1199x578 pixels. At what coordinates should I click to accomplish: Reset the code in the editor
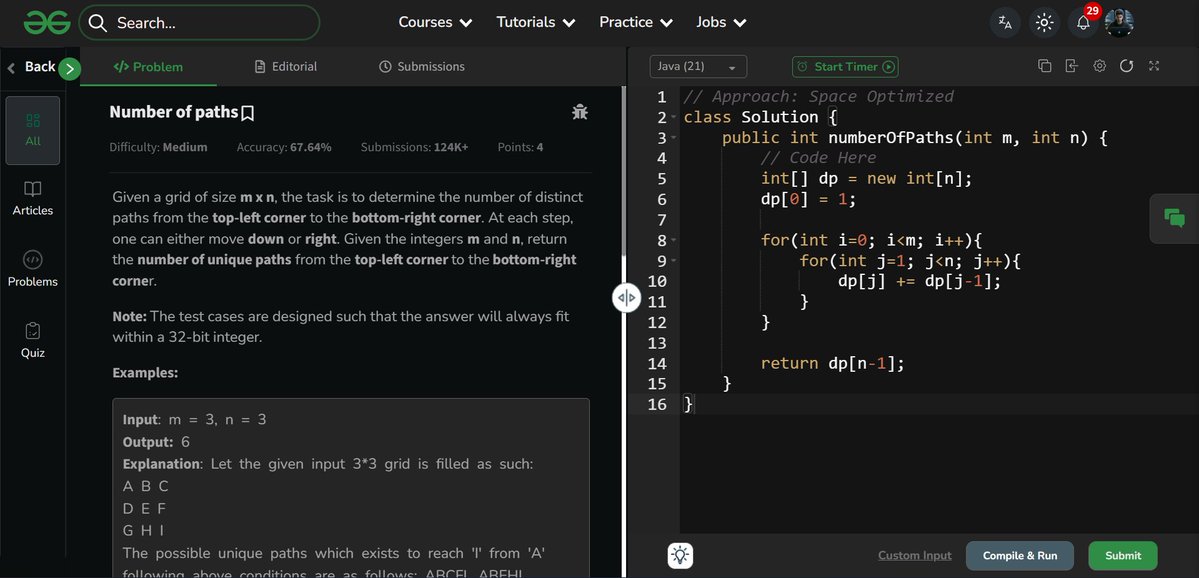point(1127,64)
